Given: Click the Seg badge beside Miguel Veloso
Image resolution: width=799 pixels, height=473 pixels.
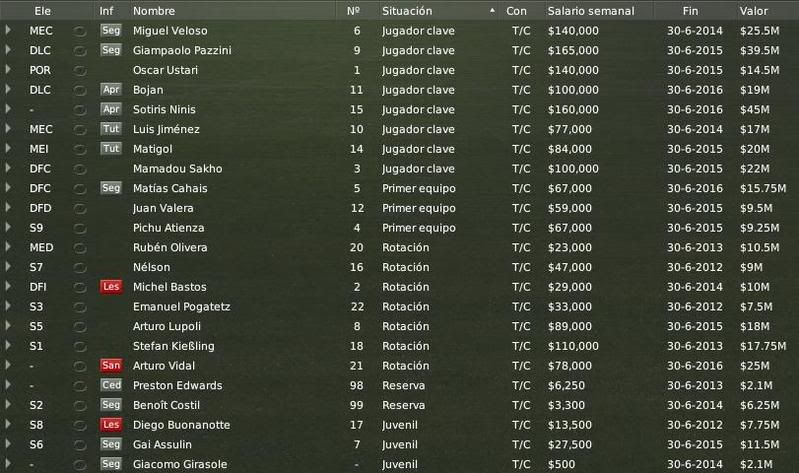Looking at the screenshot, I should click(x=111, y=31).
